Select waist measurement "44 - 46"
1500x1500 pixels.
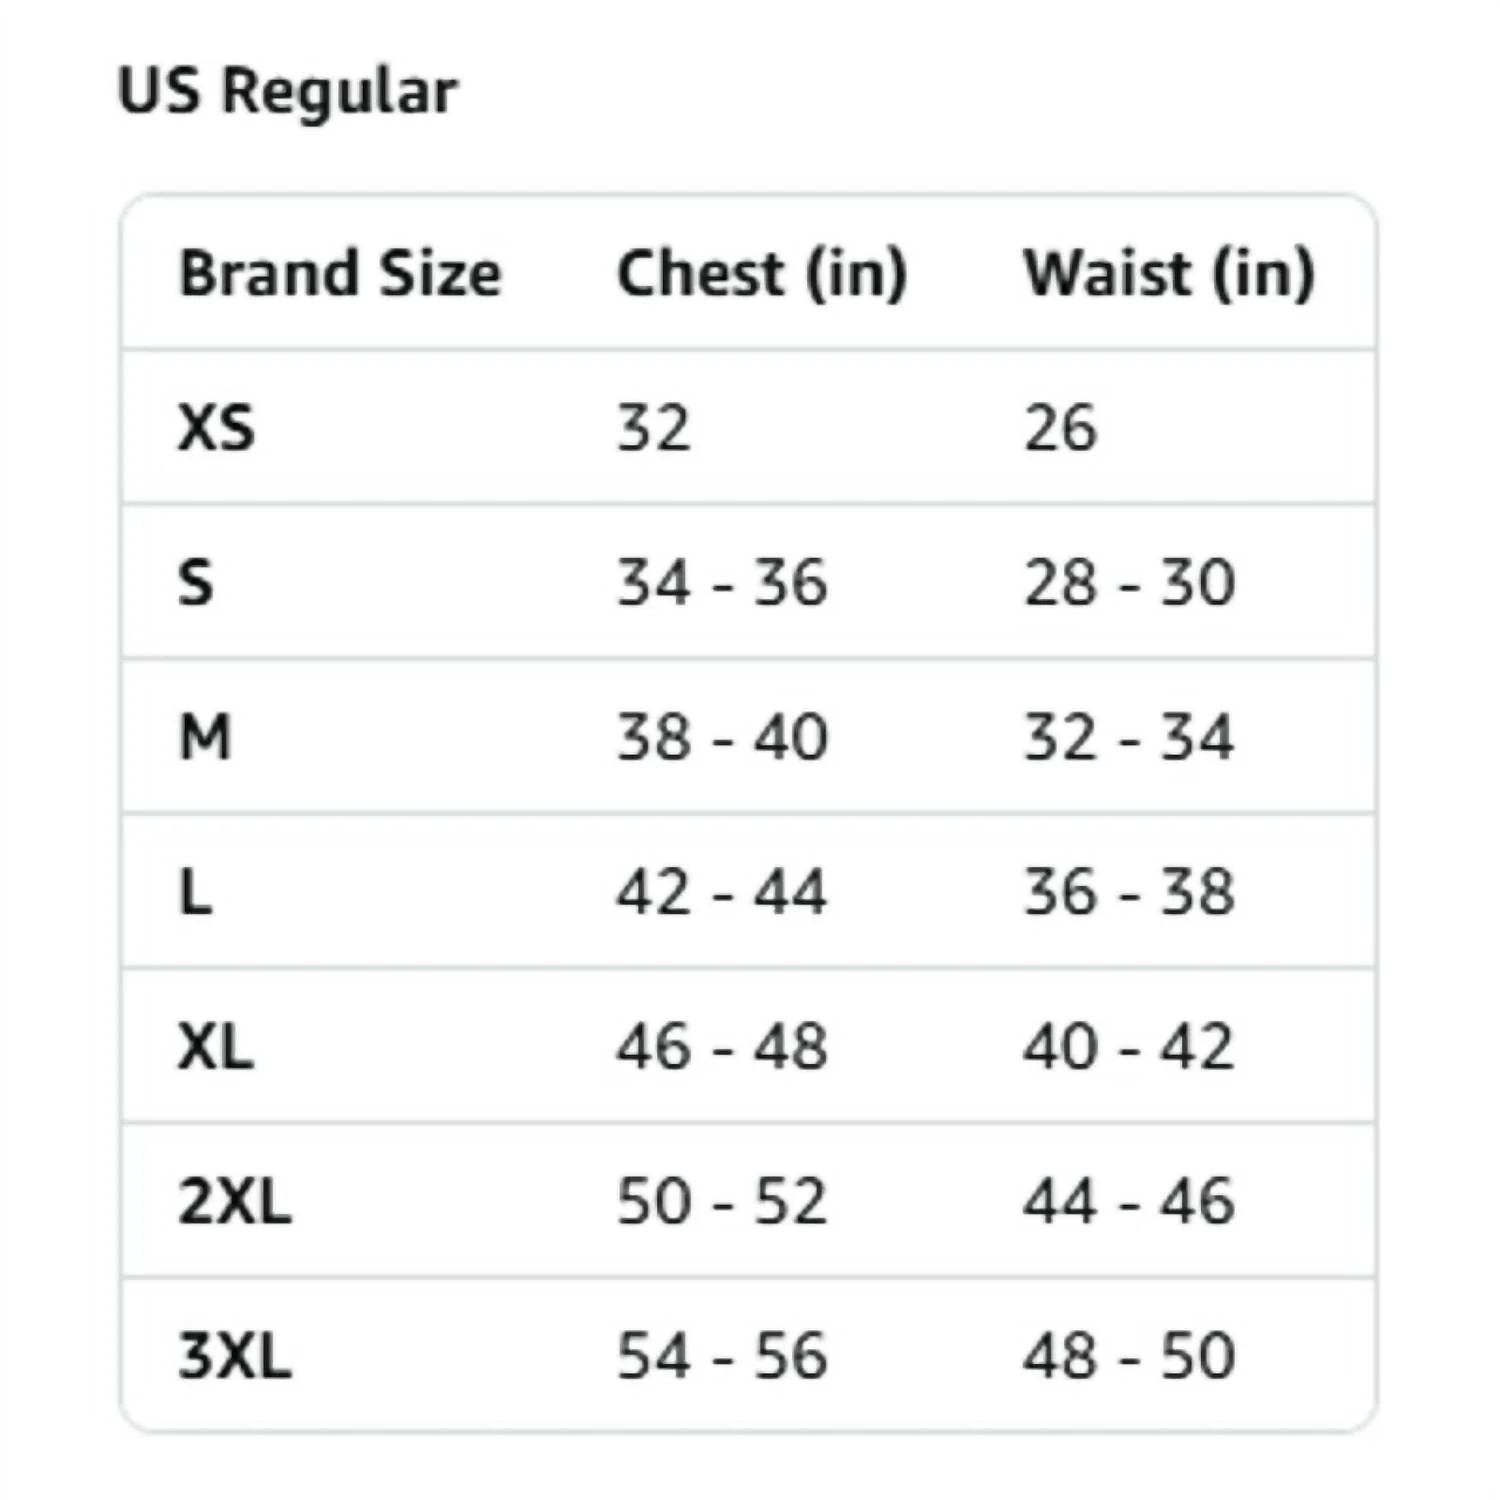coord(1129,1200)
